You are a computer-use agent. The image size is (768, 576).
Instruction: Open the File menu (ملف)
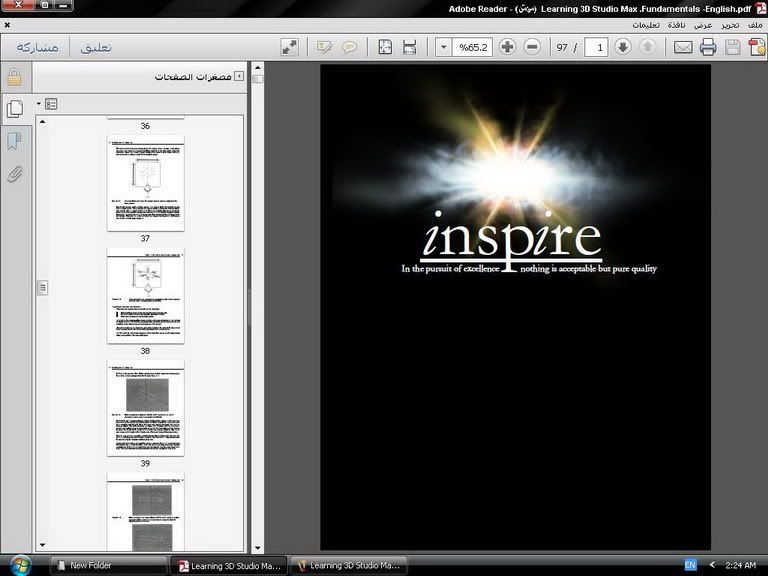(x=755, y=25)
